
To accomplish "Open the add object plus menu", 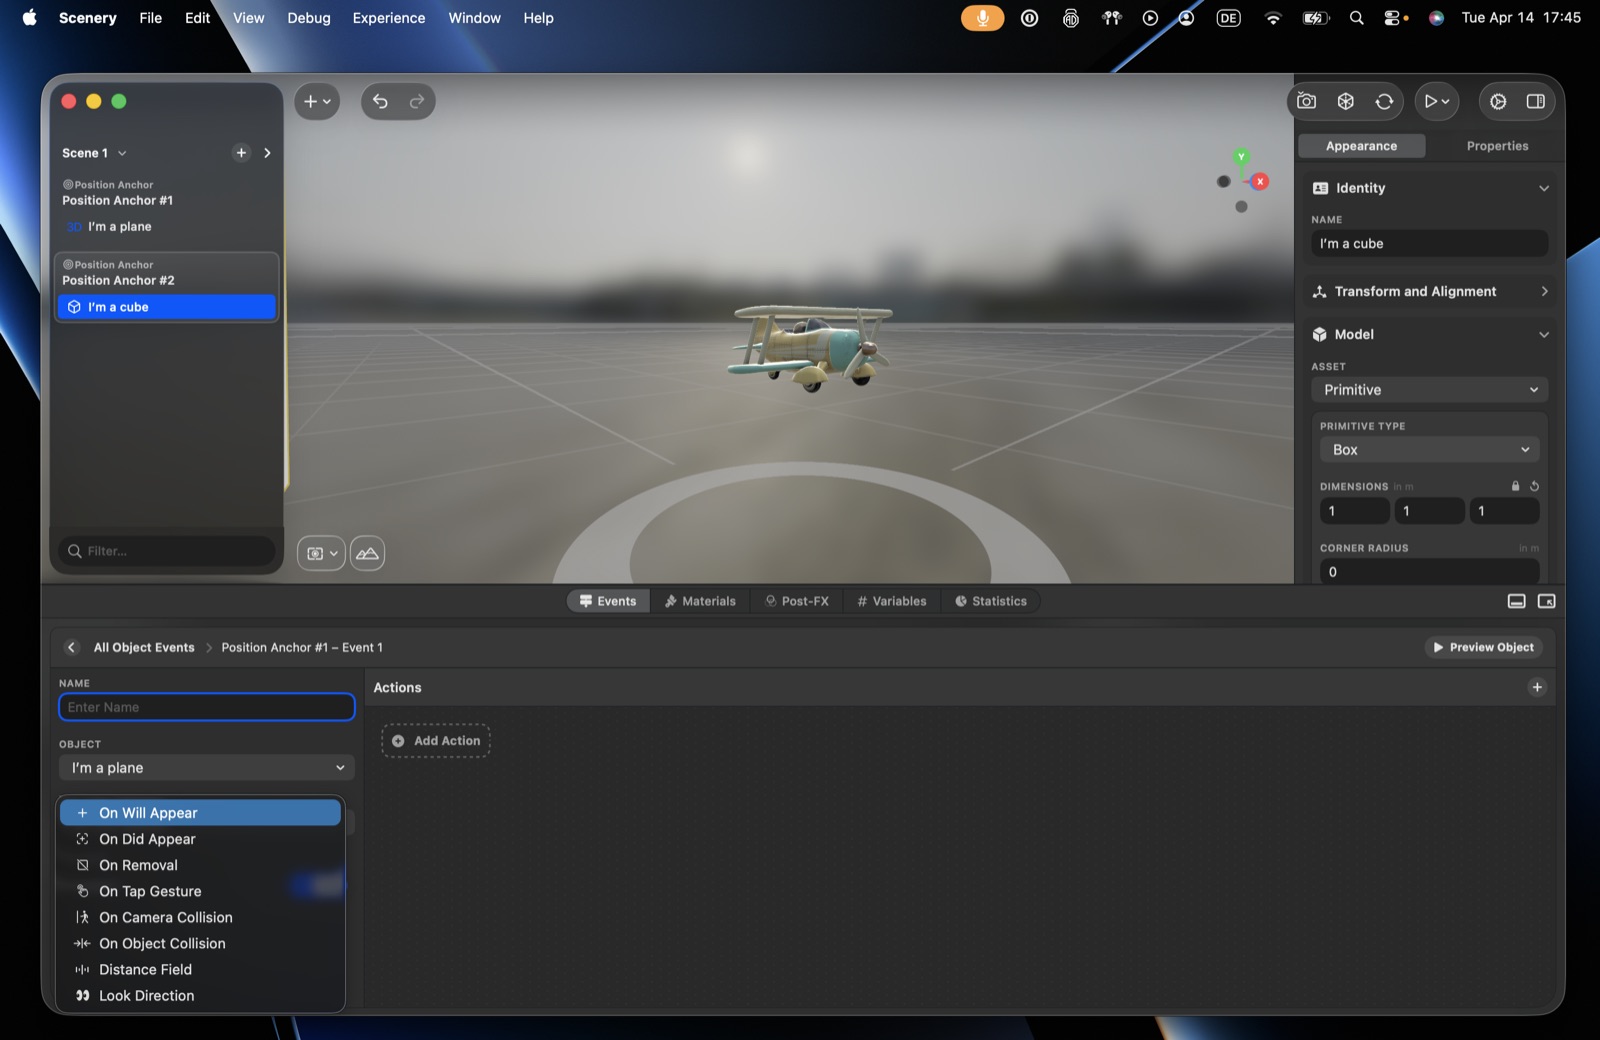I will (x=317, y=101).
